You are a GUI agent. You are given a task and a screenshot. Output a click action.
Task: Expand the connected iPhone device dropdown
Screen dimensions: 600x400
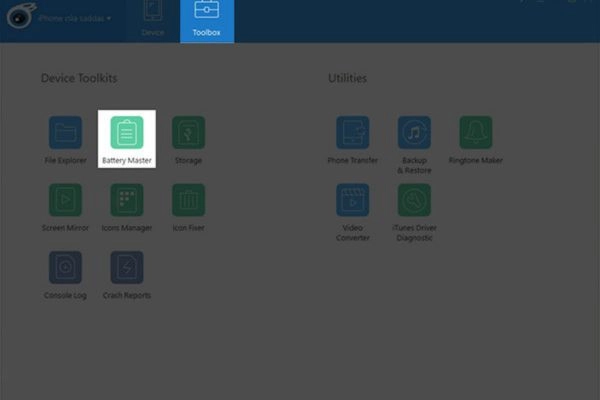pos(75,18)
